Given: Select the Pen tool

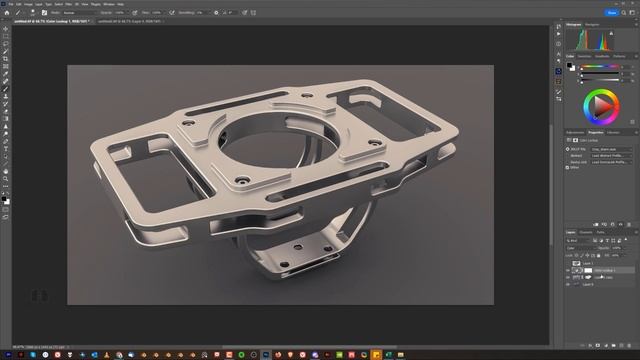Looking at the screenshot, I should [x=5, y=141].
